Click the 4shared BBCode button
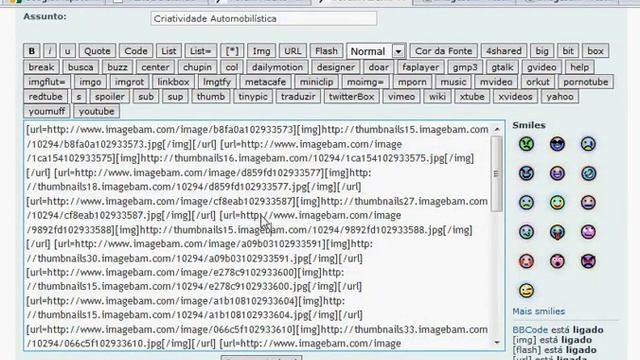640x360 pixels. [504, 51]
